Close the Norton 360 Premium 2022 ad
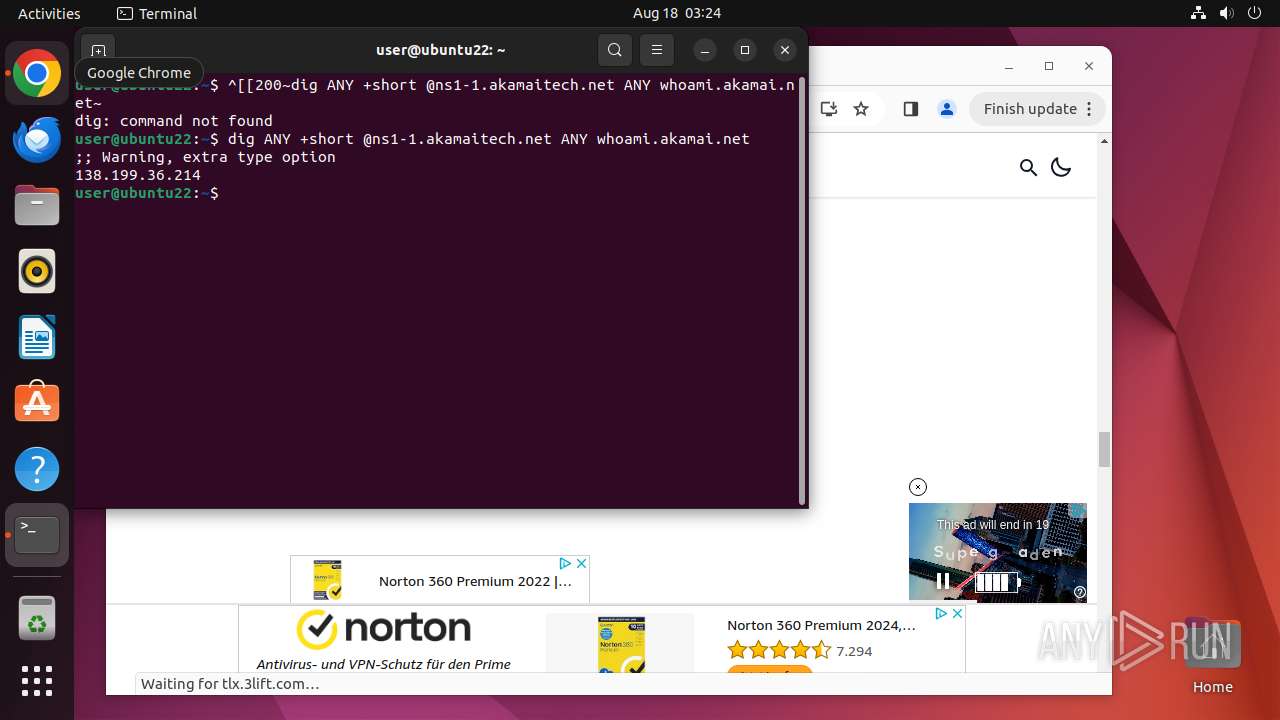Image resolution: width=1280 pixels, height=720 pixels. 581,564
